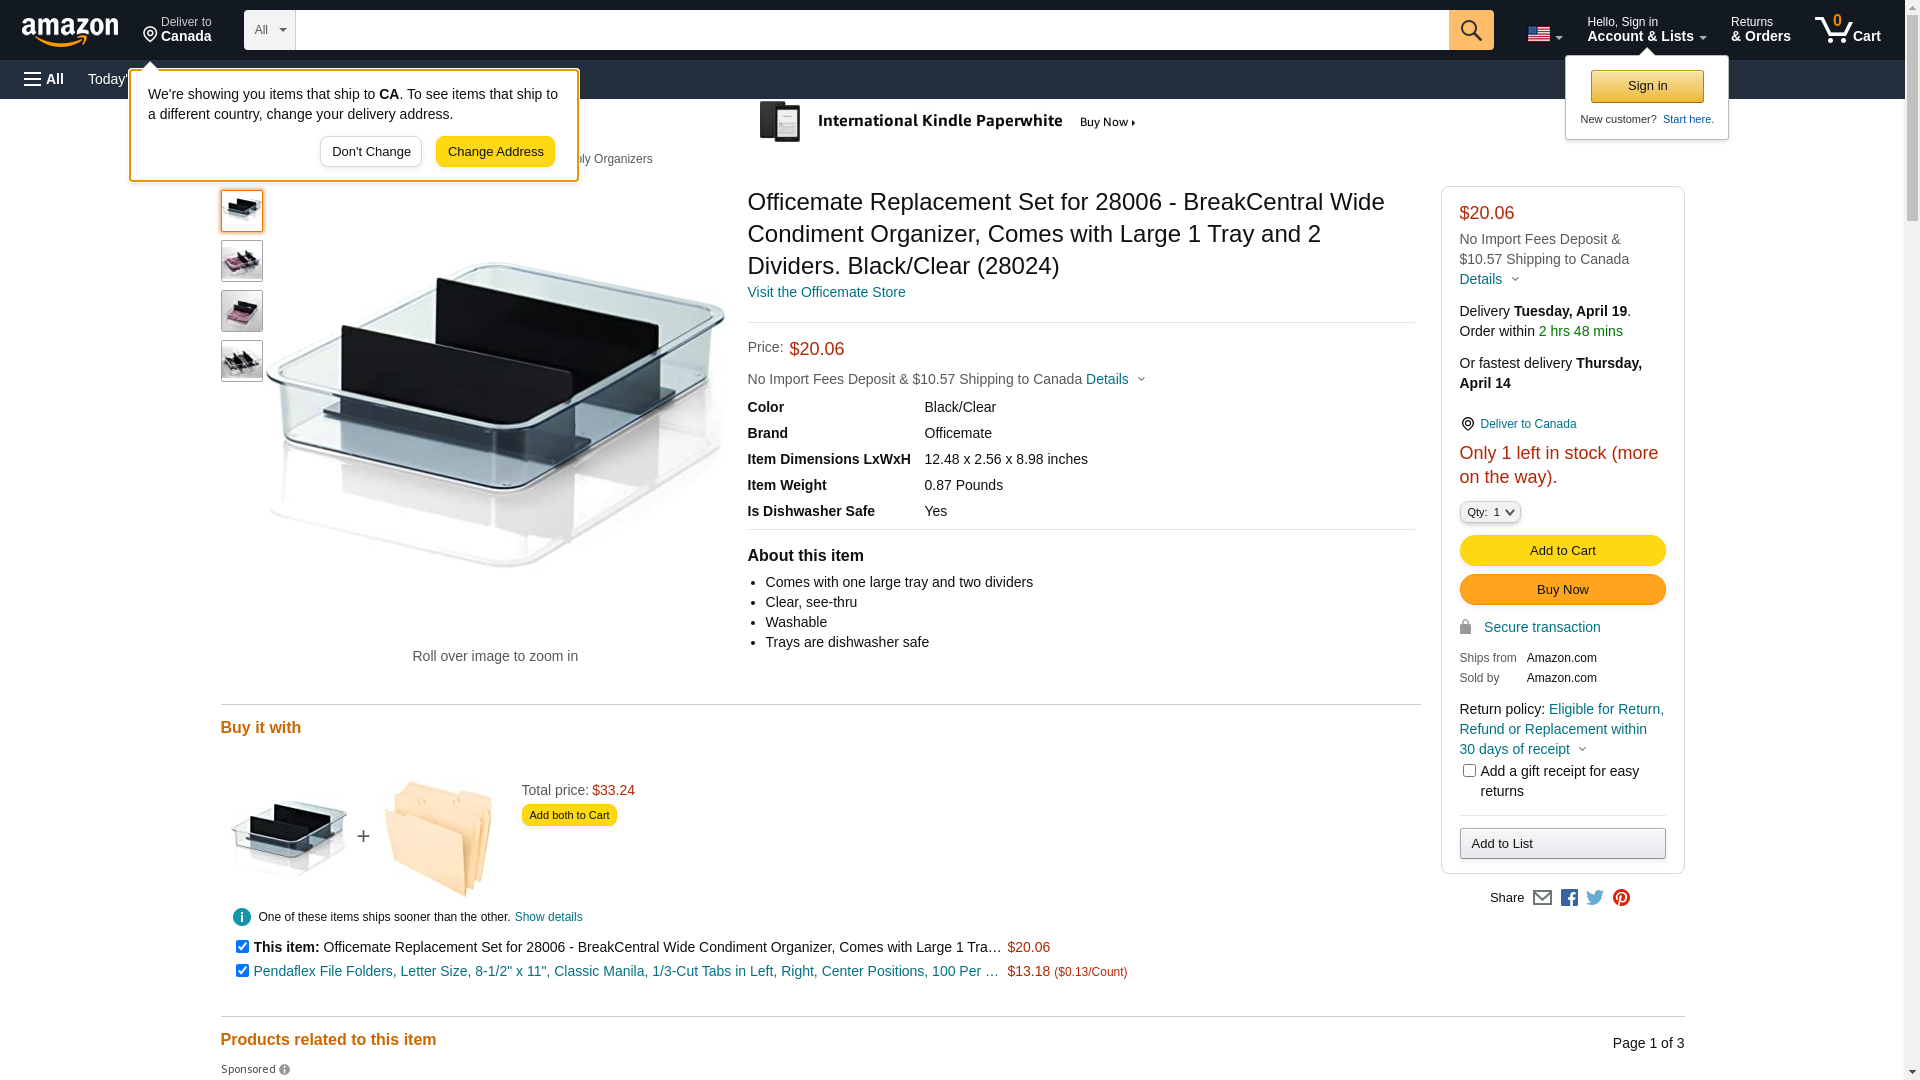Share on Twitter icon

click(1595, 898)
